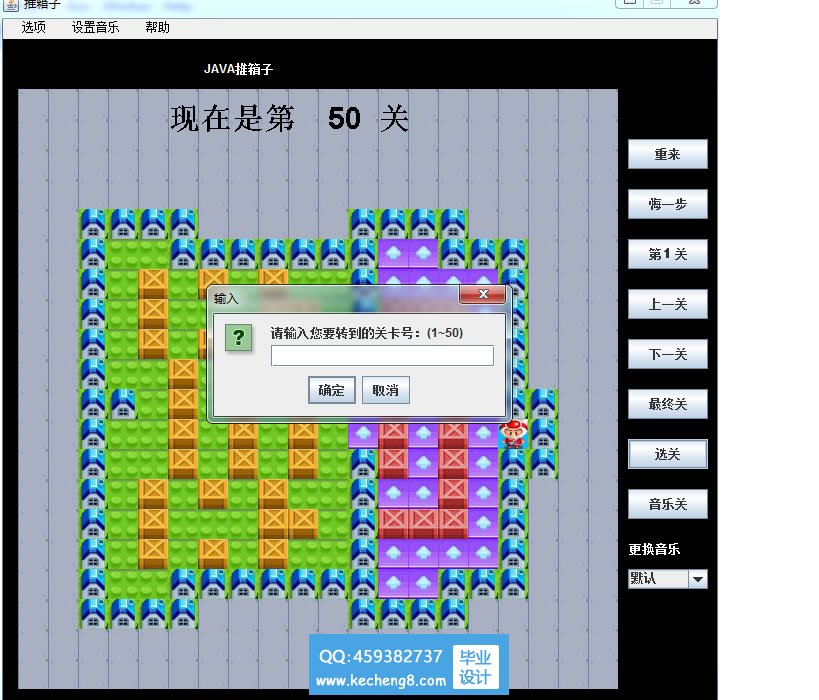Advance with the 下一关 button

(668, 354)
